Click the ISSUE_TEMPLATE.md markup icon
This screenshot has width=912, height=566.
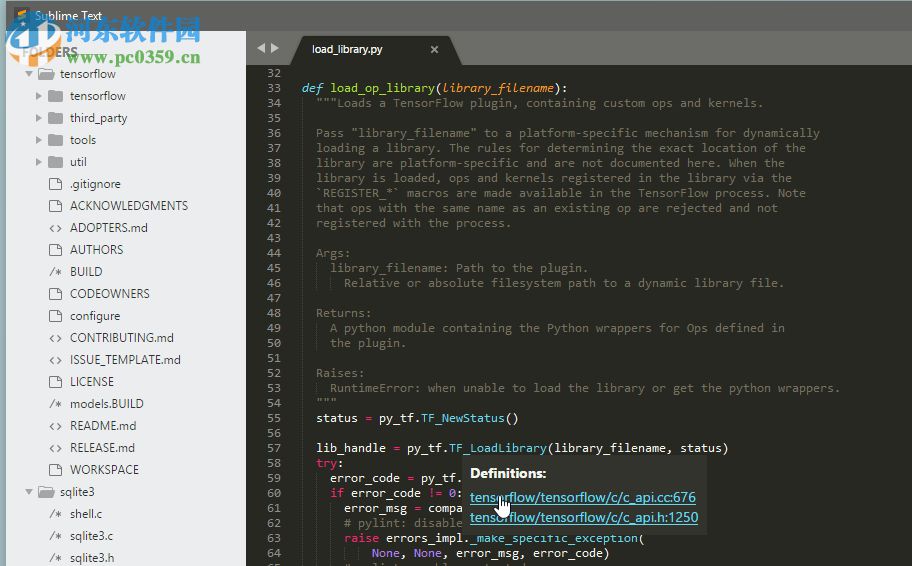(56, 360)
